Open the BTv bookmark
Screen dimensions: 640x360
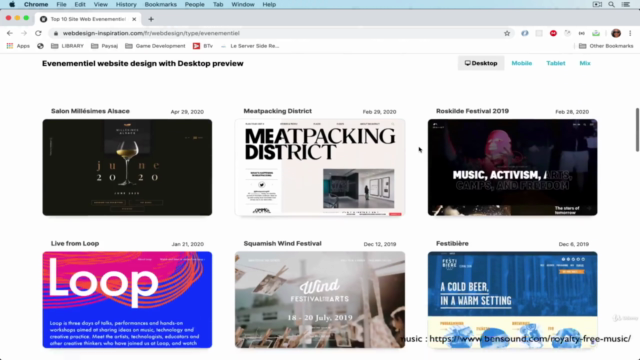click(203, 46)
